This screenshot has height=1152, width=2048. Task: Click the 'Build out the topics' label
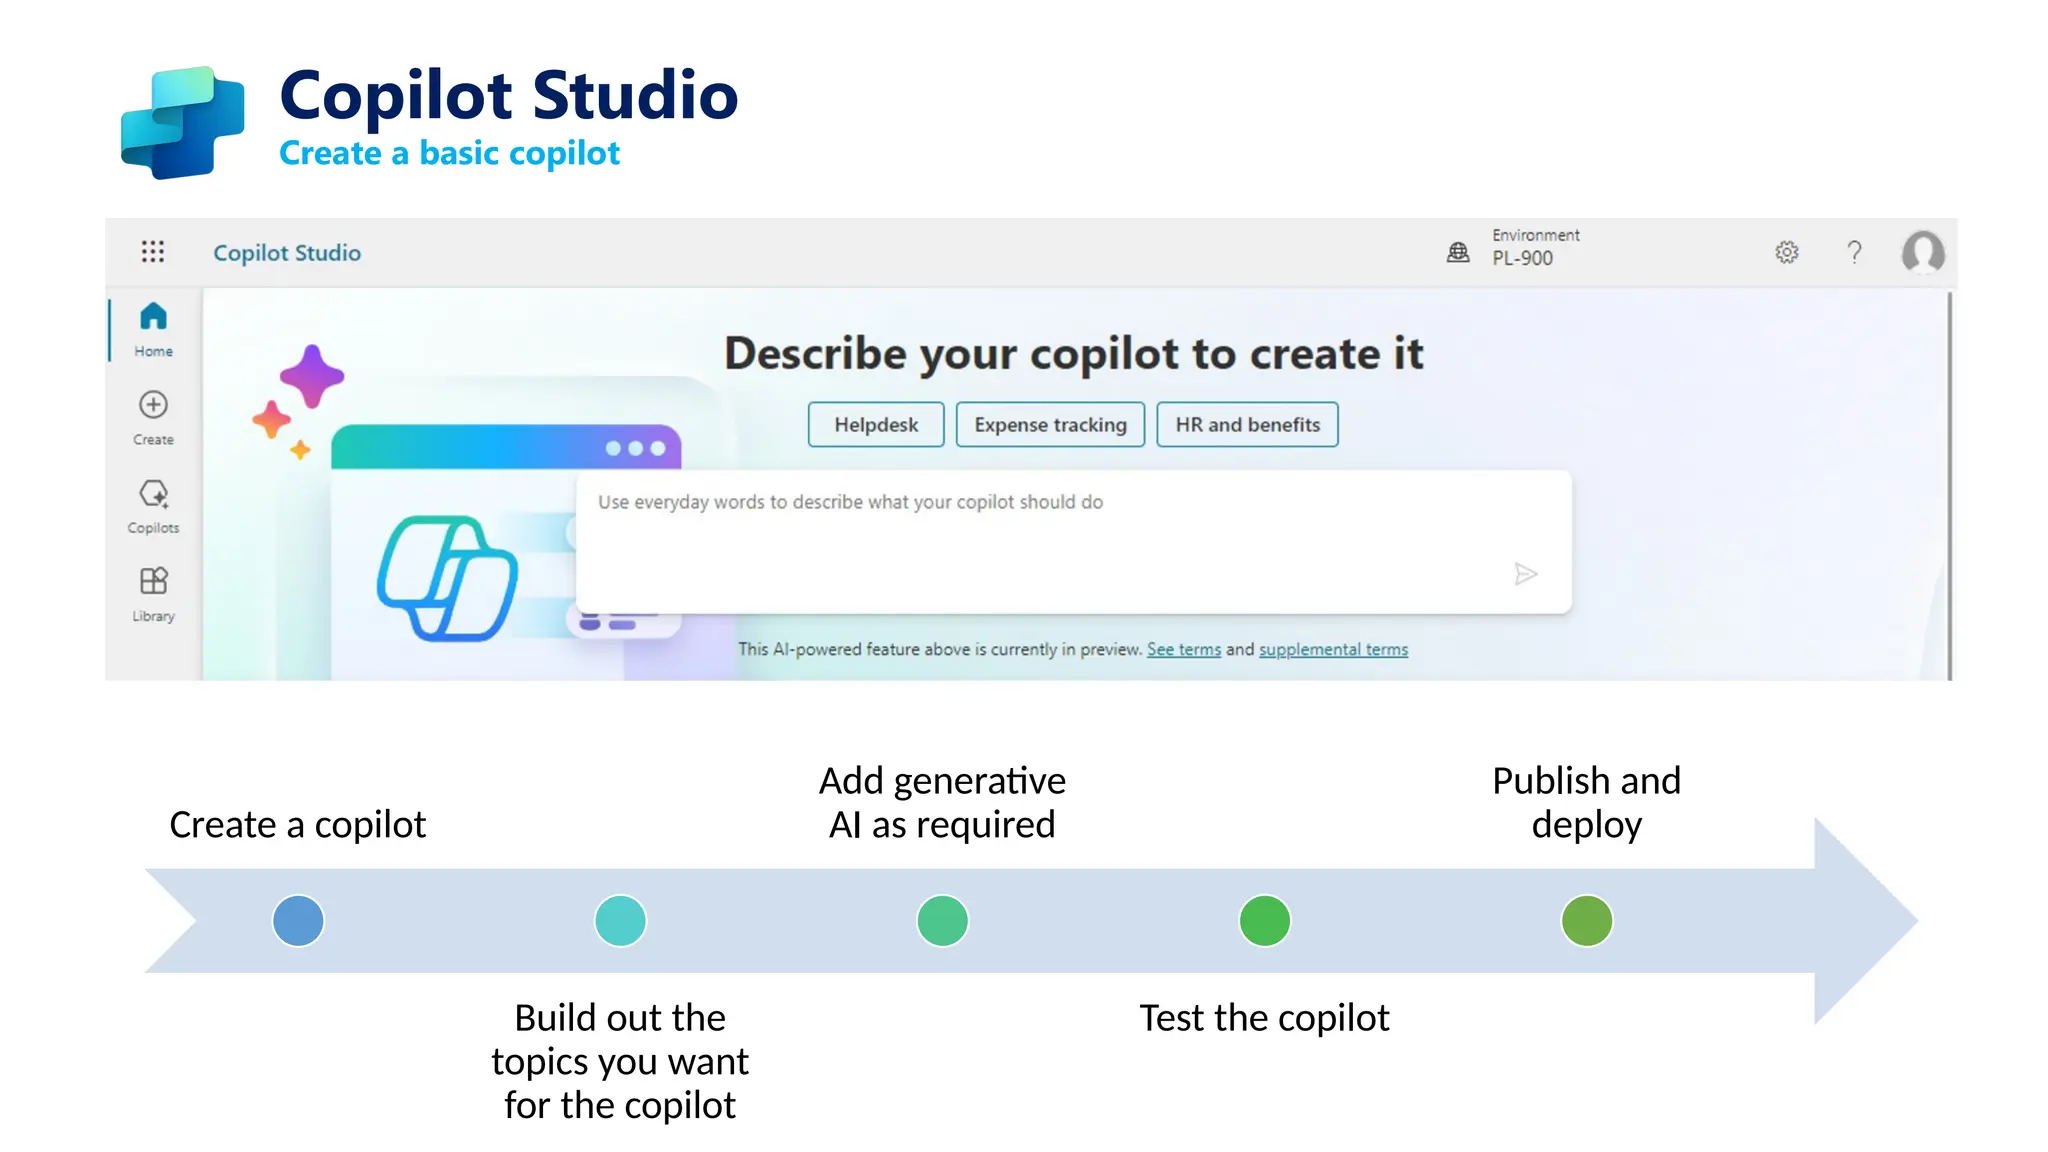pos(620,1061)
